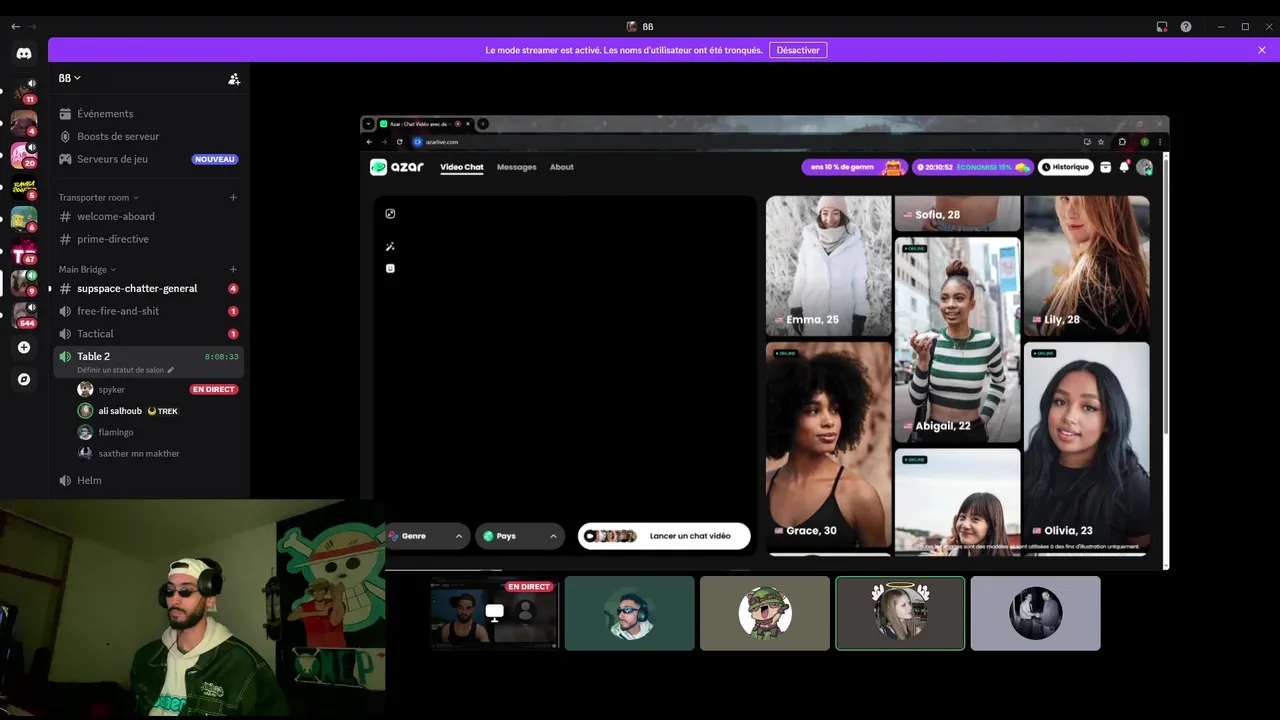
Task: Click Emma, 25 profile card
Action: 828,265
